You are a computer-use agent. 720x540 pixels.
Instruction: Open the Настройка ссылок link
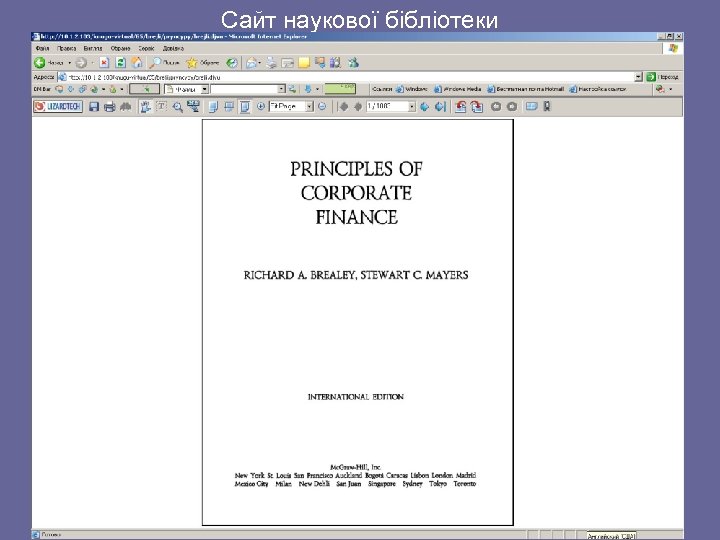[597, 89]
